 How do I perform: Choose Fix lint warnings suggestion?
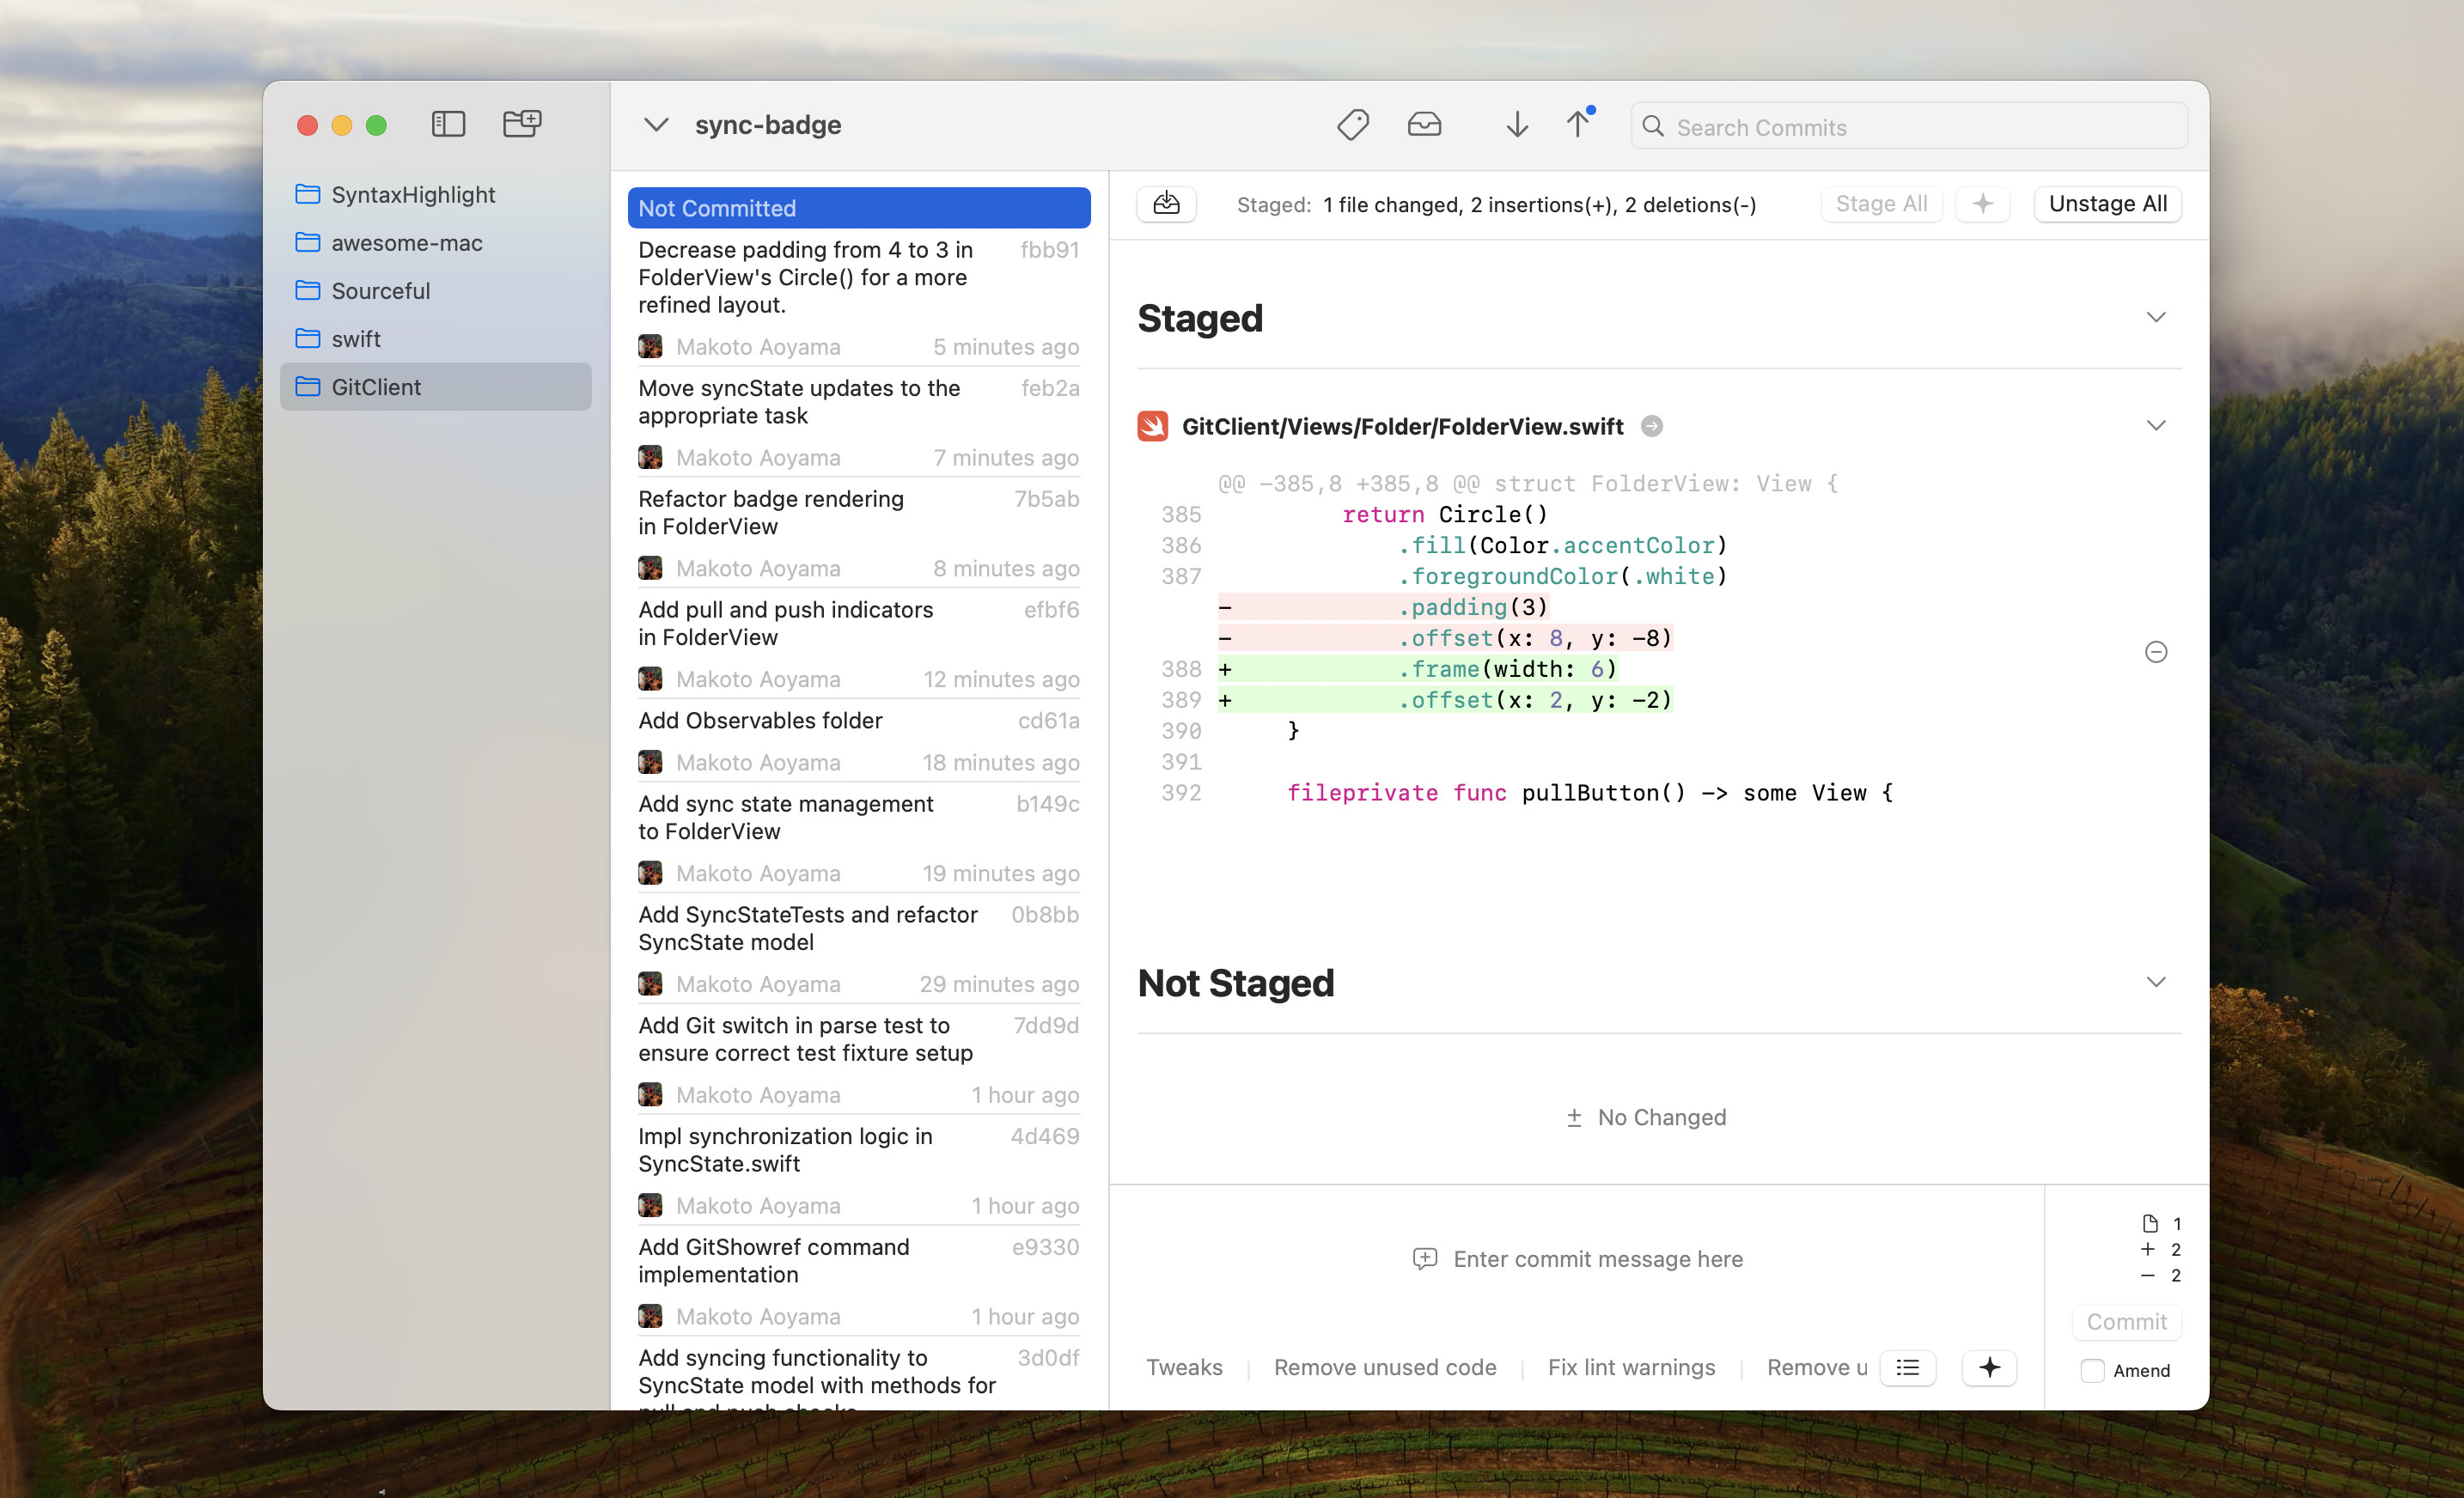(x=1631, y=1367)
